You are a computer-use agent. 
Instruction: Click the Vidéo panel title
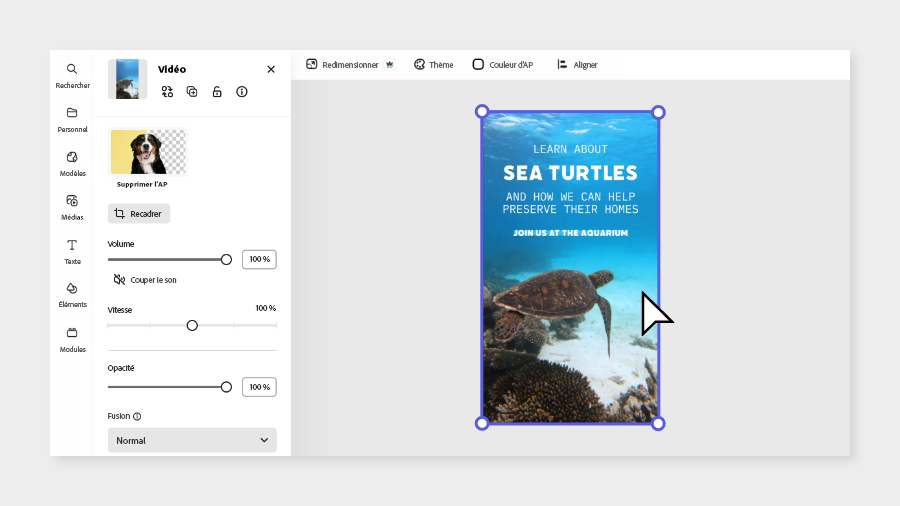(x=172, y=69)
